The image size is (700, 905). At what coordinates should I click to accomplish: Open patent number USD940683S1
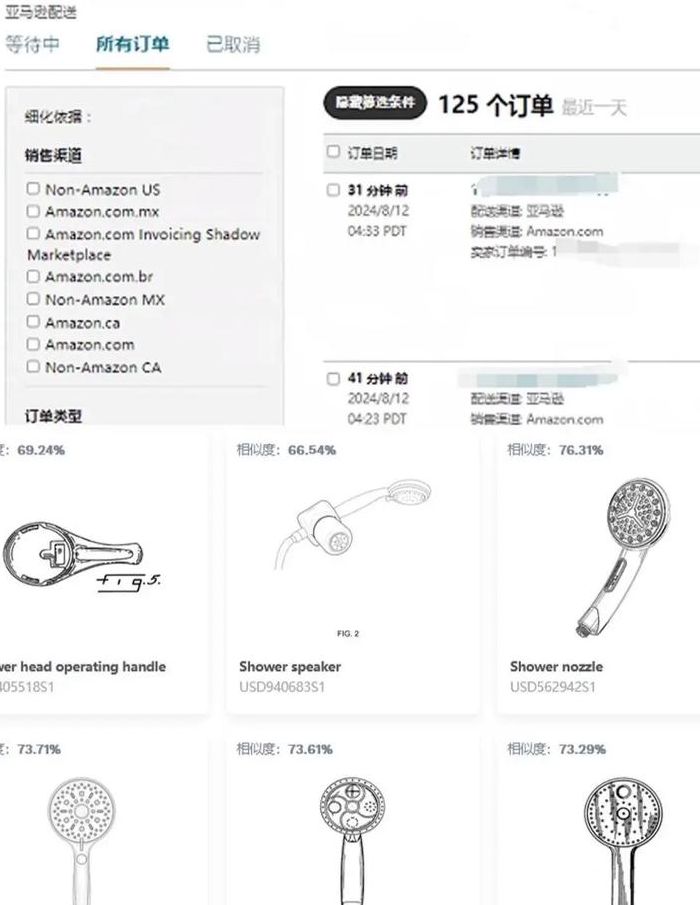[x=282, y=687]
